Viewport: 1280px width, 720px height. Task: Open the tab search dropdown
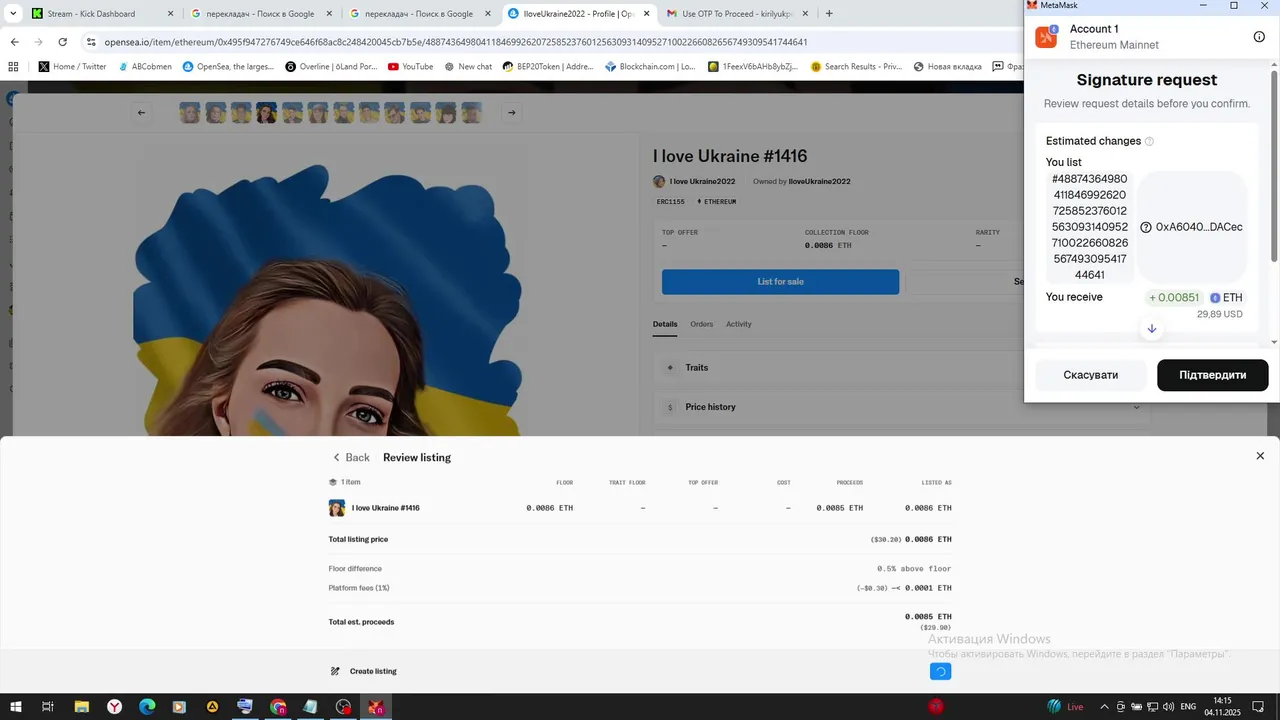[x=13, y=14]
